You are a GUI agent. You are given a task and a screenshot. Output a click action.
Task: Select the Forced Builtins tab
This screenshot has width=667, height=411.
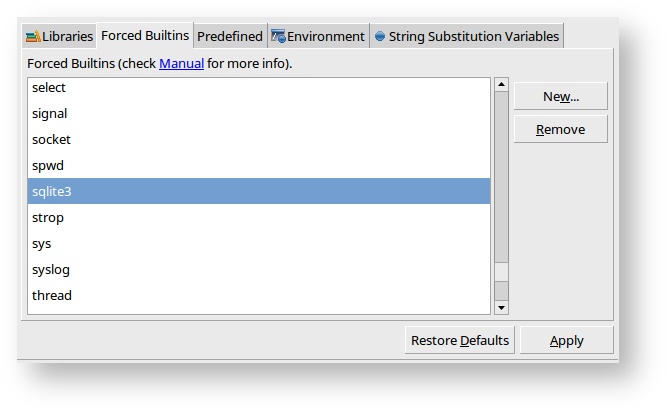point(145,36)
